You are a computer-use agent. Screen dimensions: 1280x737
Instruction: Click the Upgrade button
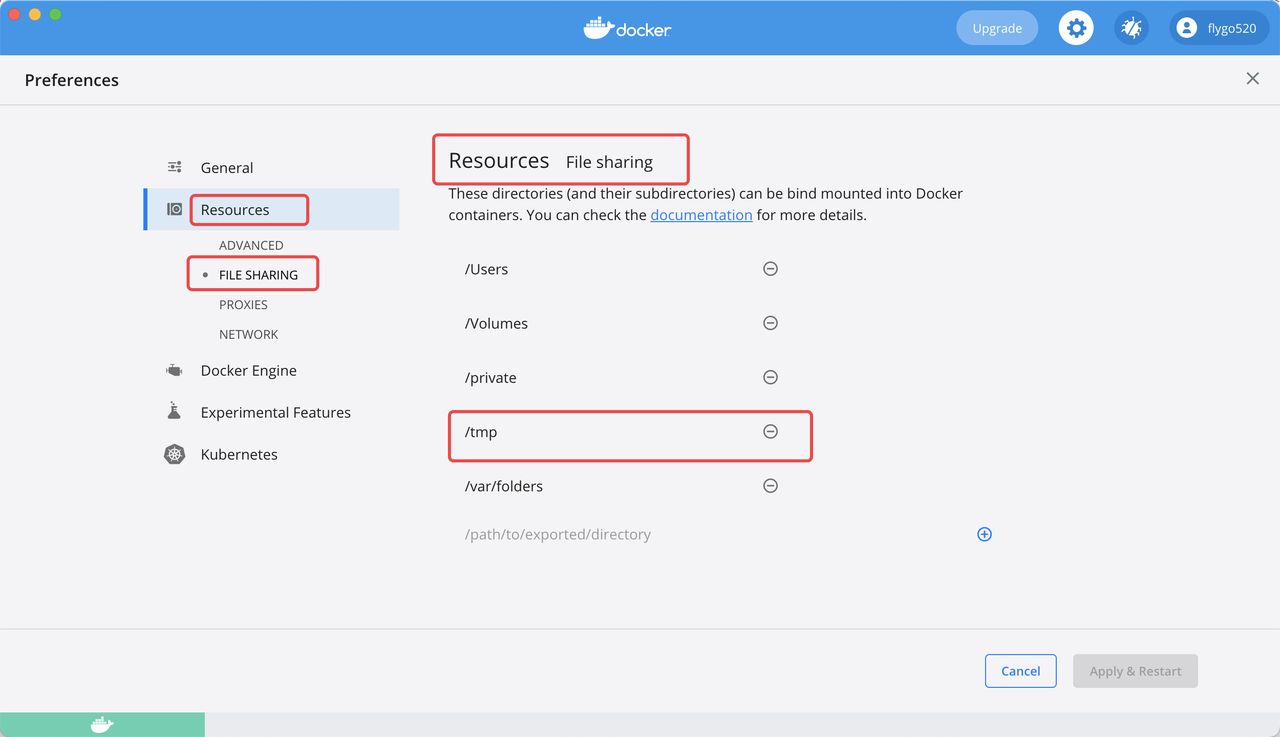(x=997, y=28)
